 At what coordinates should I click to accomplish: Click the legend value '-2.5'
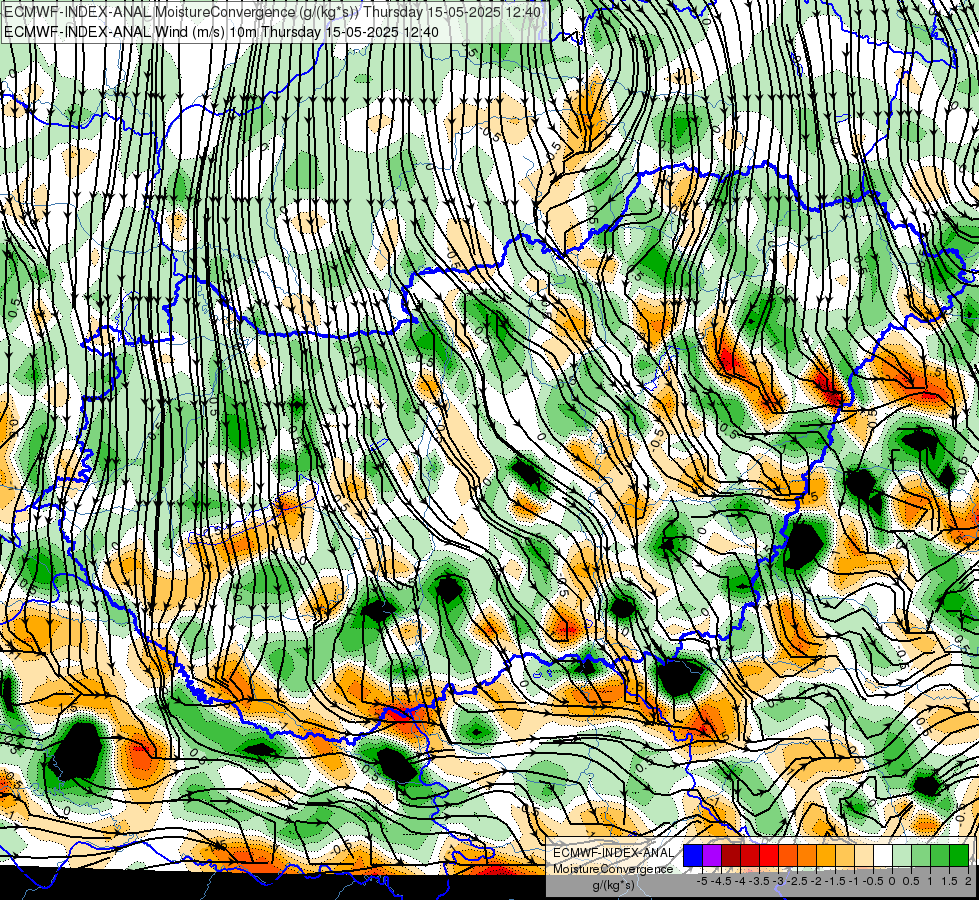click(797, 881)
